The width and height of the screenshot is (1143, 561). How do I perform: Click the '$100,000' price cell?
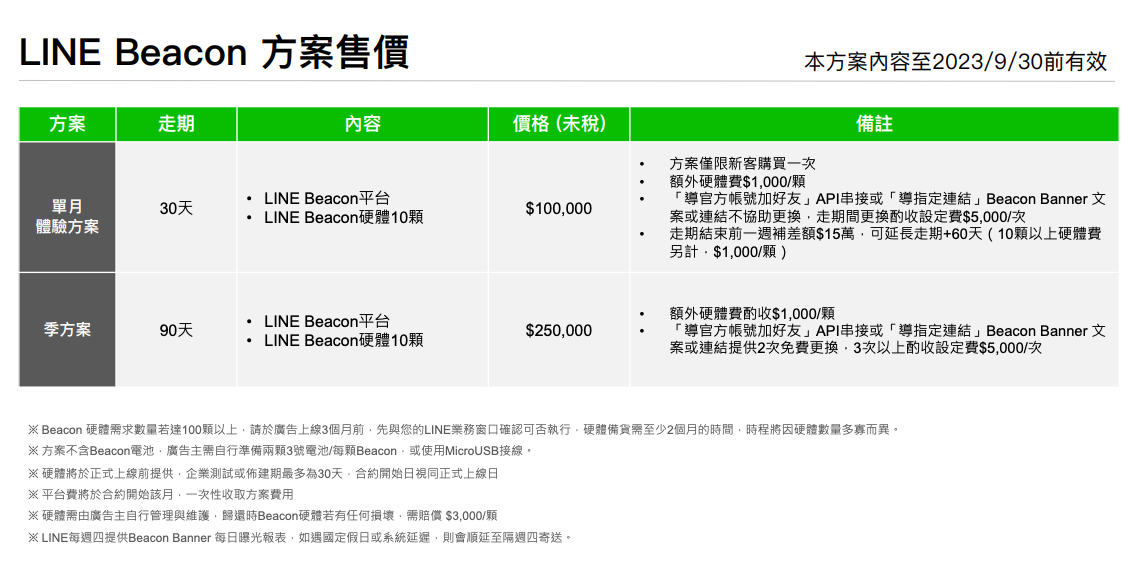559,208
